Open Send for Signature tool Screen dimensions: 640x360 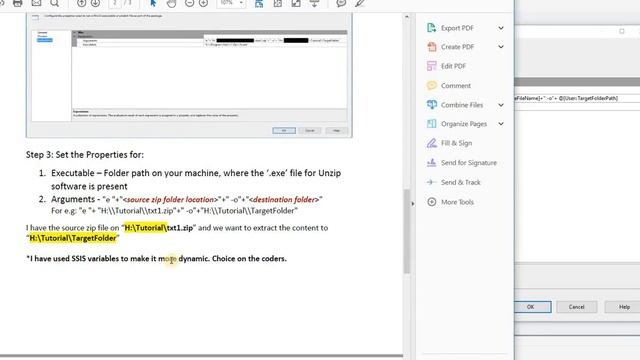(x=469, y=163)
